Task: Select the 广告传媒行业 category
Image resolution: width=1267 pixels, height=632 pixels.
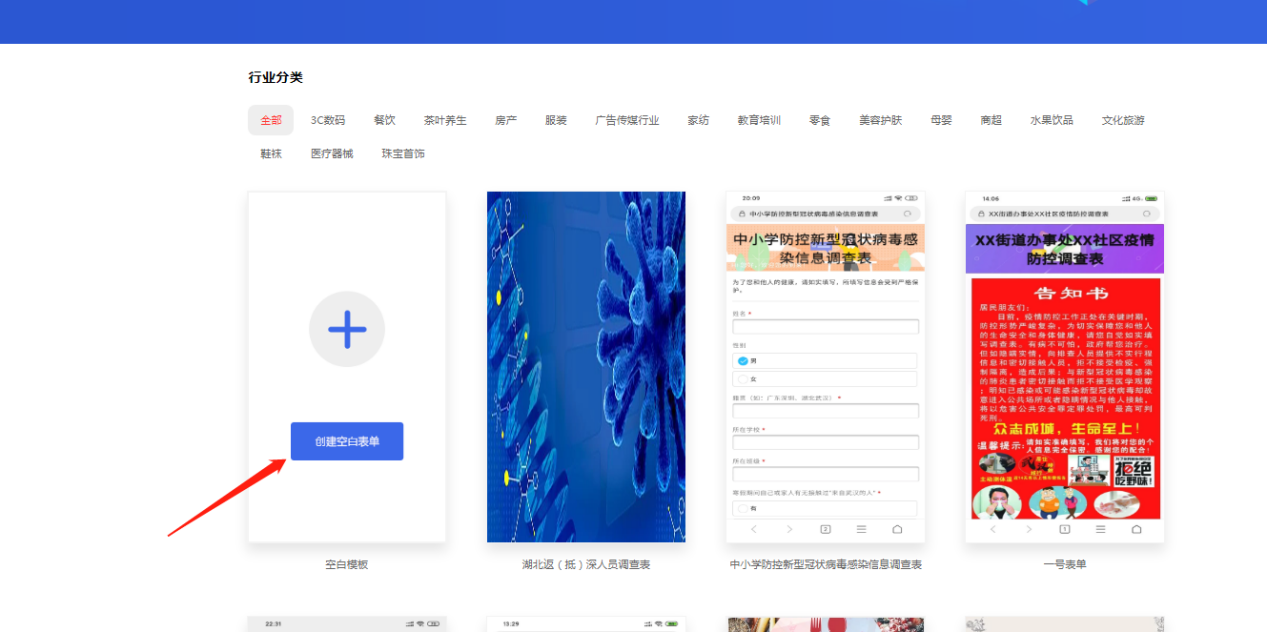Action: (x=627, y=120)
